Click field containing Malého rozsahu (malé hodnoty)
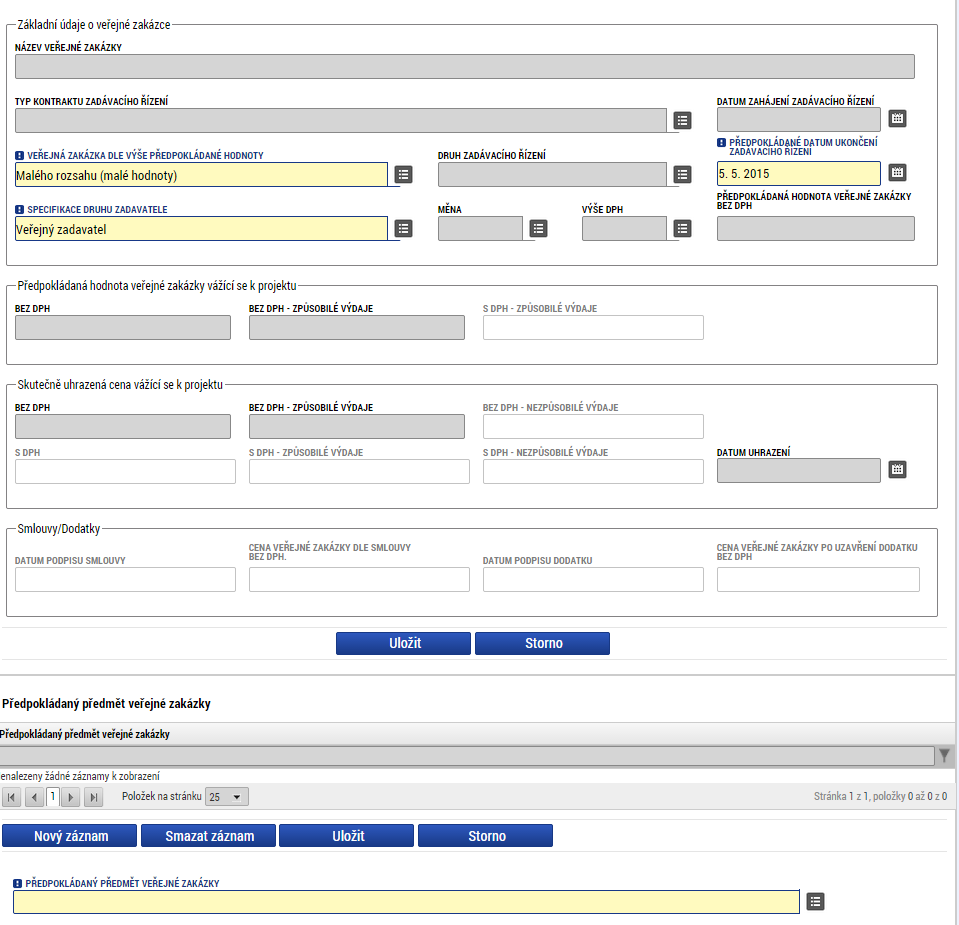This screenshot has width=959, height=925. (201, 174)
